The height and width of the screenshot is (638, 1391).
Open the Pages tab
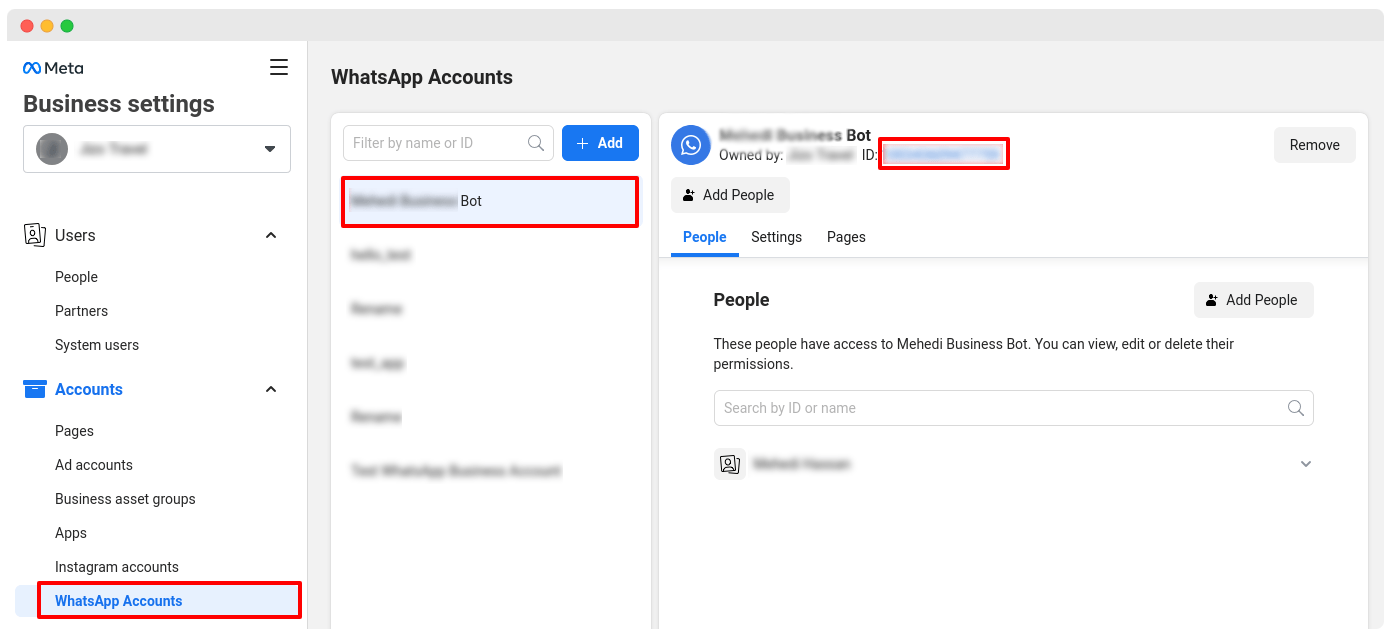(846, 237)
